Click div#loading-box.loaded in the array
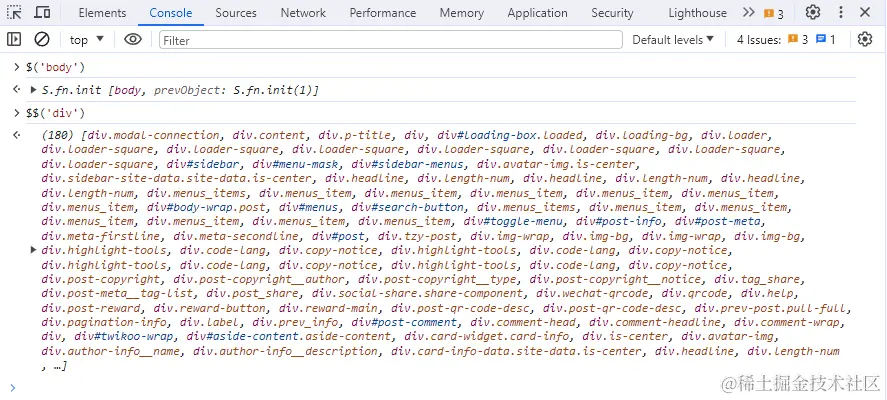 tap(510, 135)
